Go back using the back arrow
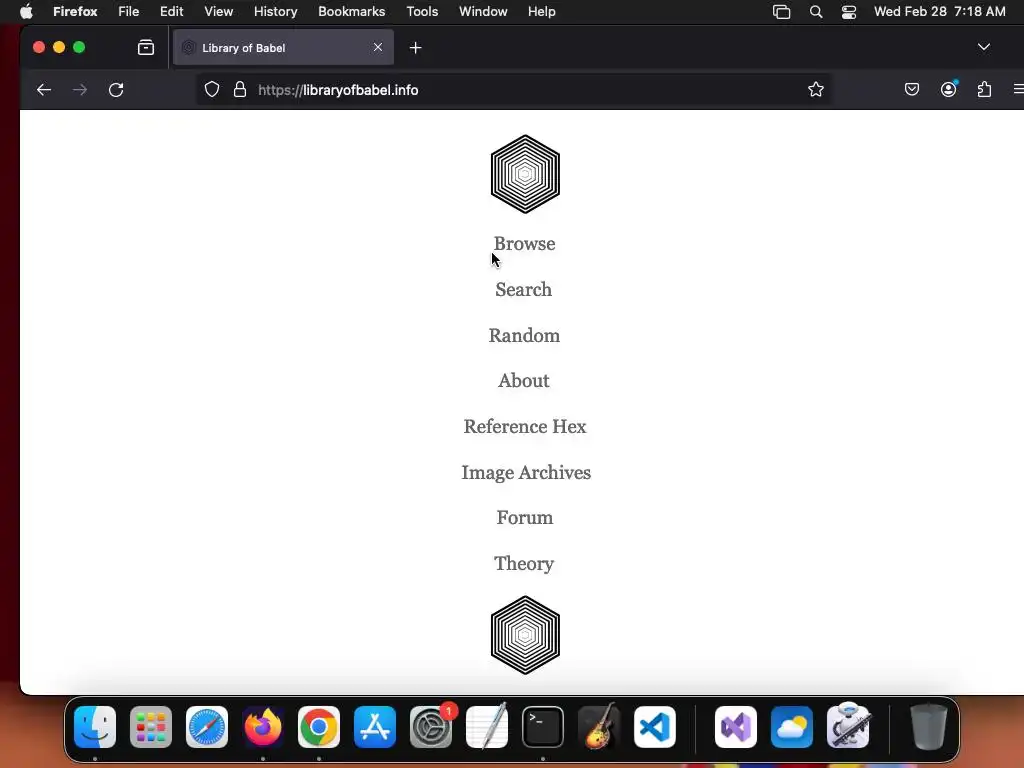1024x768 pixels. pyautogui.click(x=44, y=90)
